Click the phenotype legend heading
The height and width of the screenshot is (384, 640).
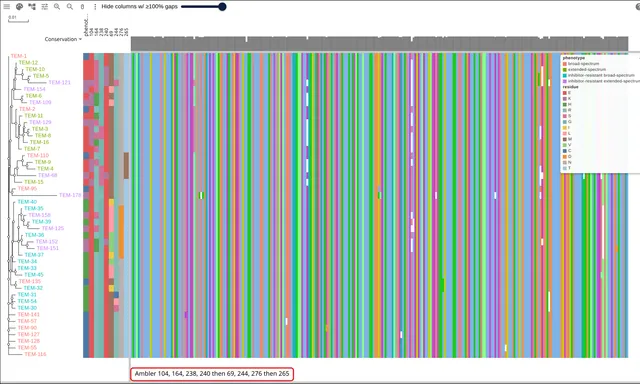click(x=573, y=58)
